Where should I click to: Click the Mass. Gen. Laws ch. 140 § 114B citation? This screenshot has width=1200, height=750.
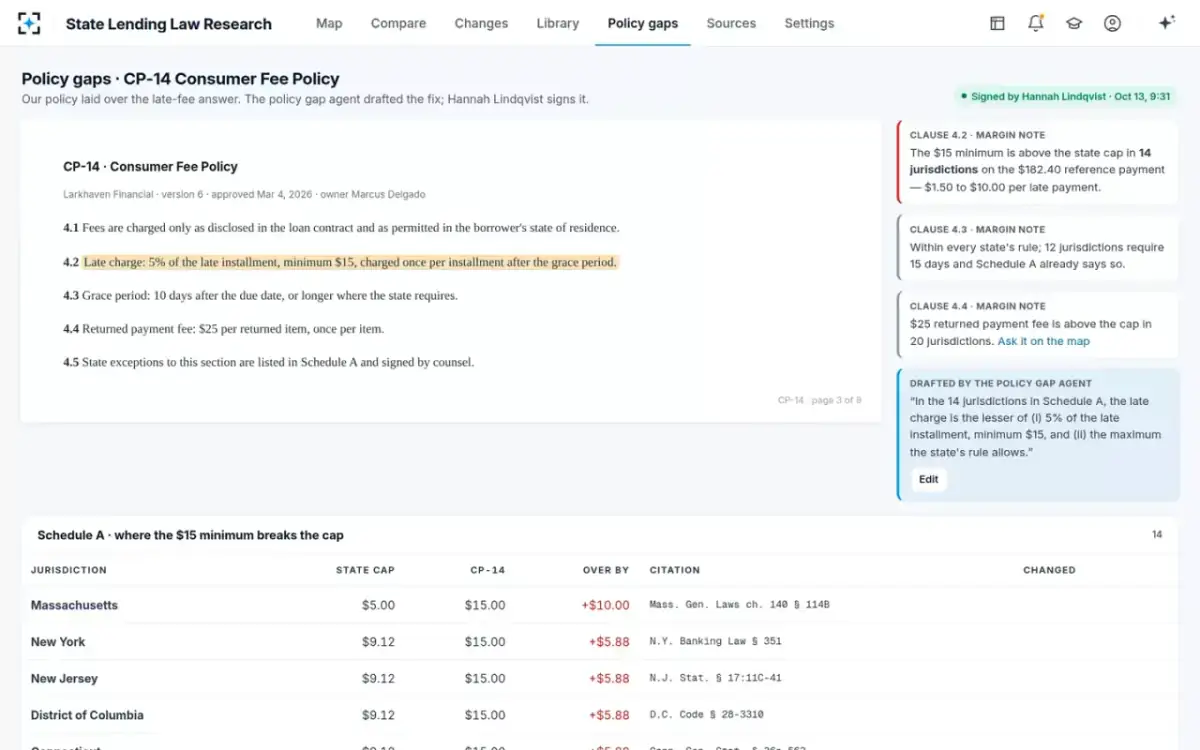(739, 605)
